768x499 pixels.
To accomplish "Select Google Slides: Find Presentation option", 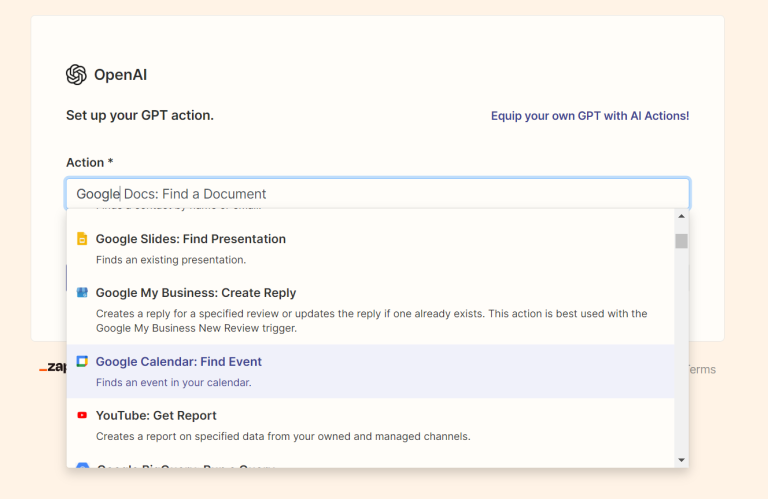I will pos(190,239).
